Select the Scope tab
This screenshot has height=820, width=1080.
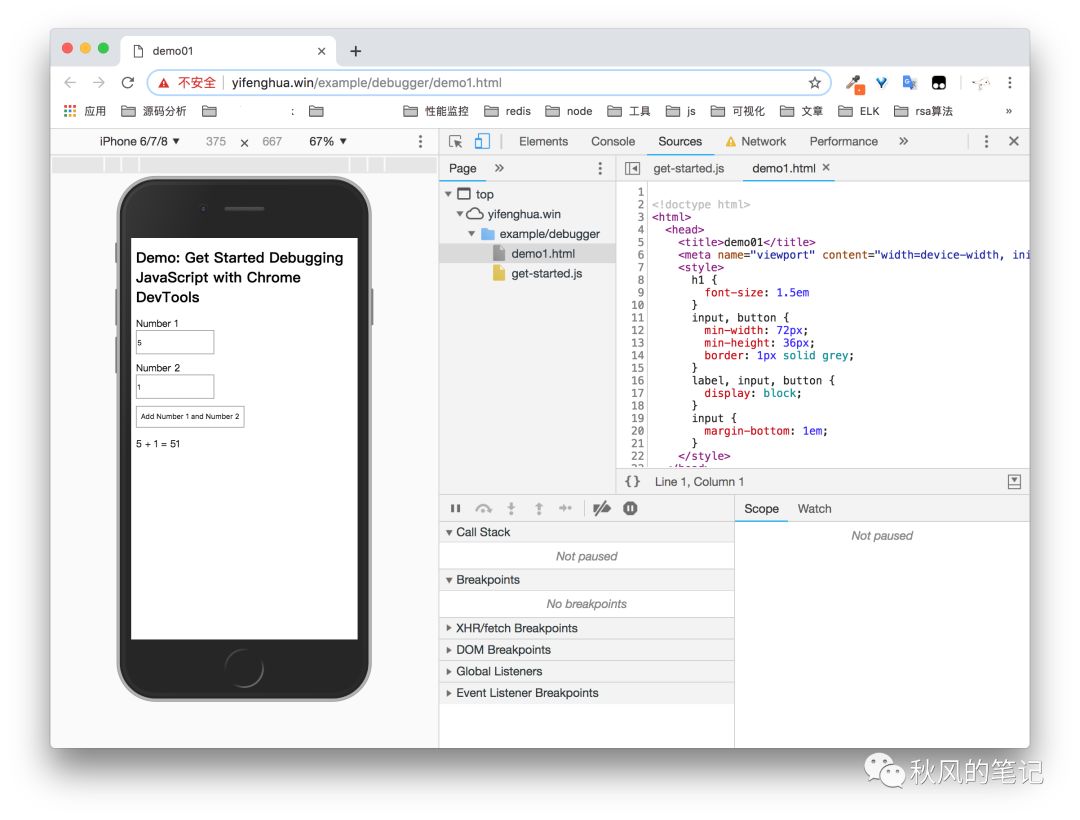coord(761,509)
